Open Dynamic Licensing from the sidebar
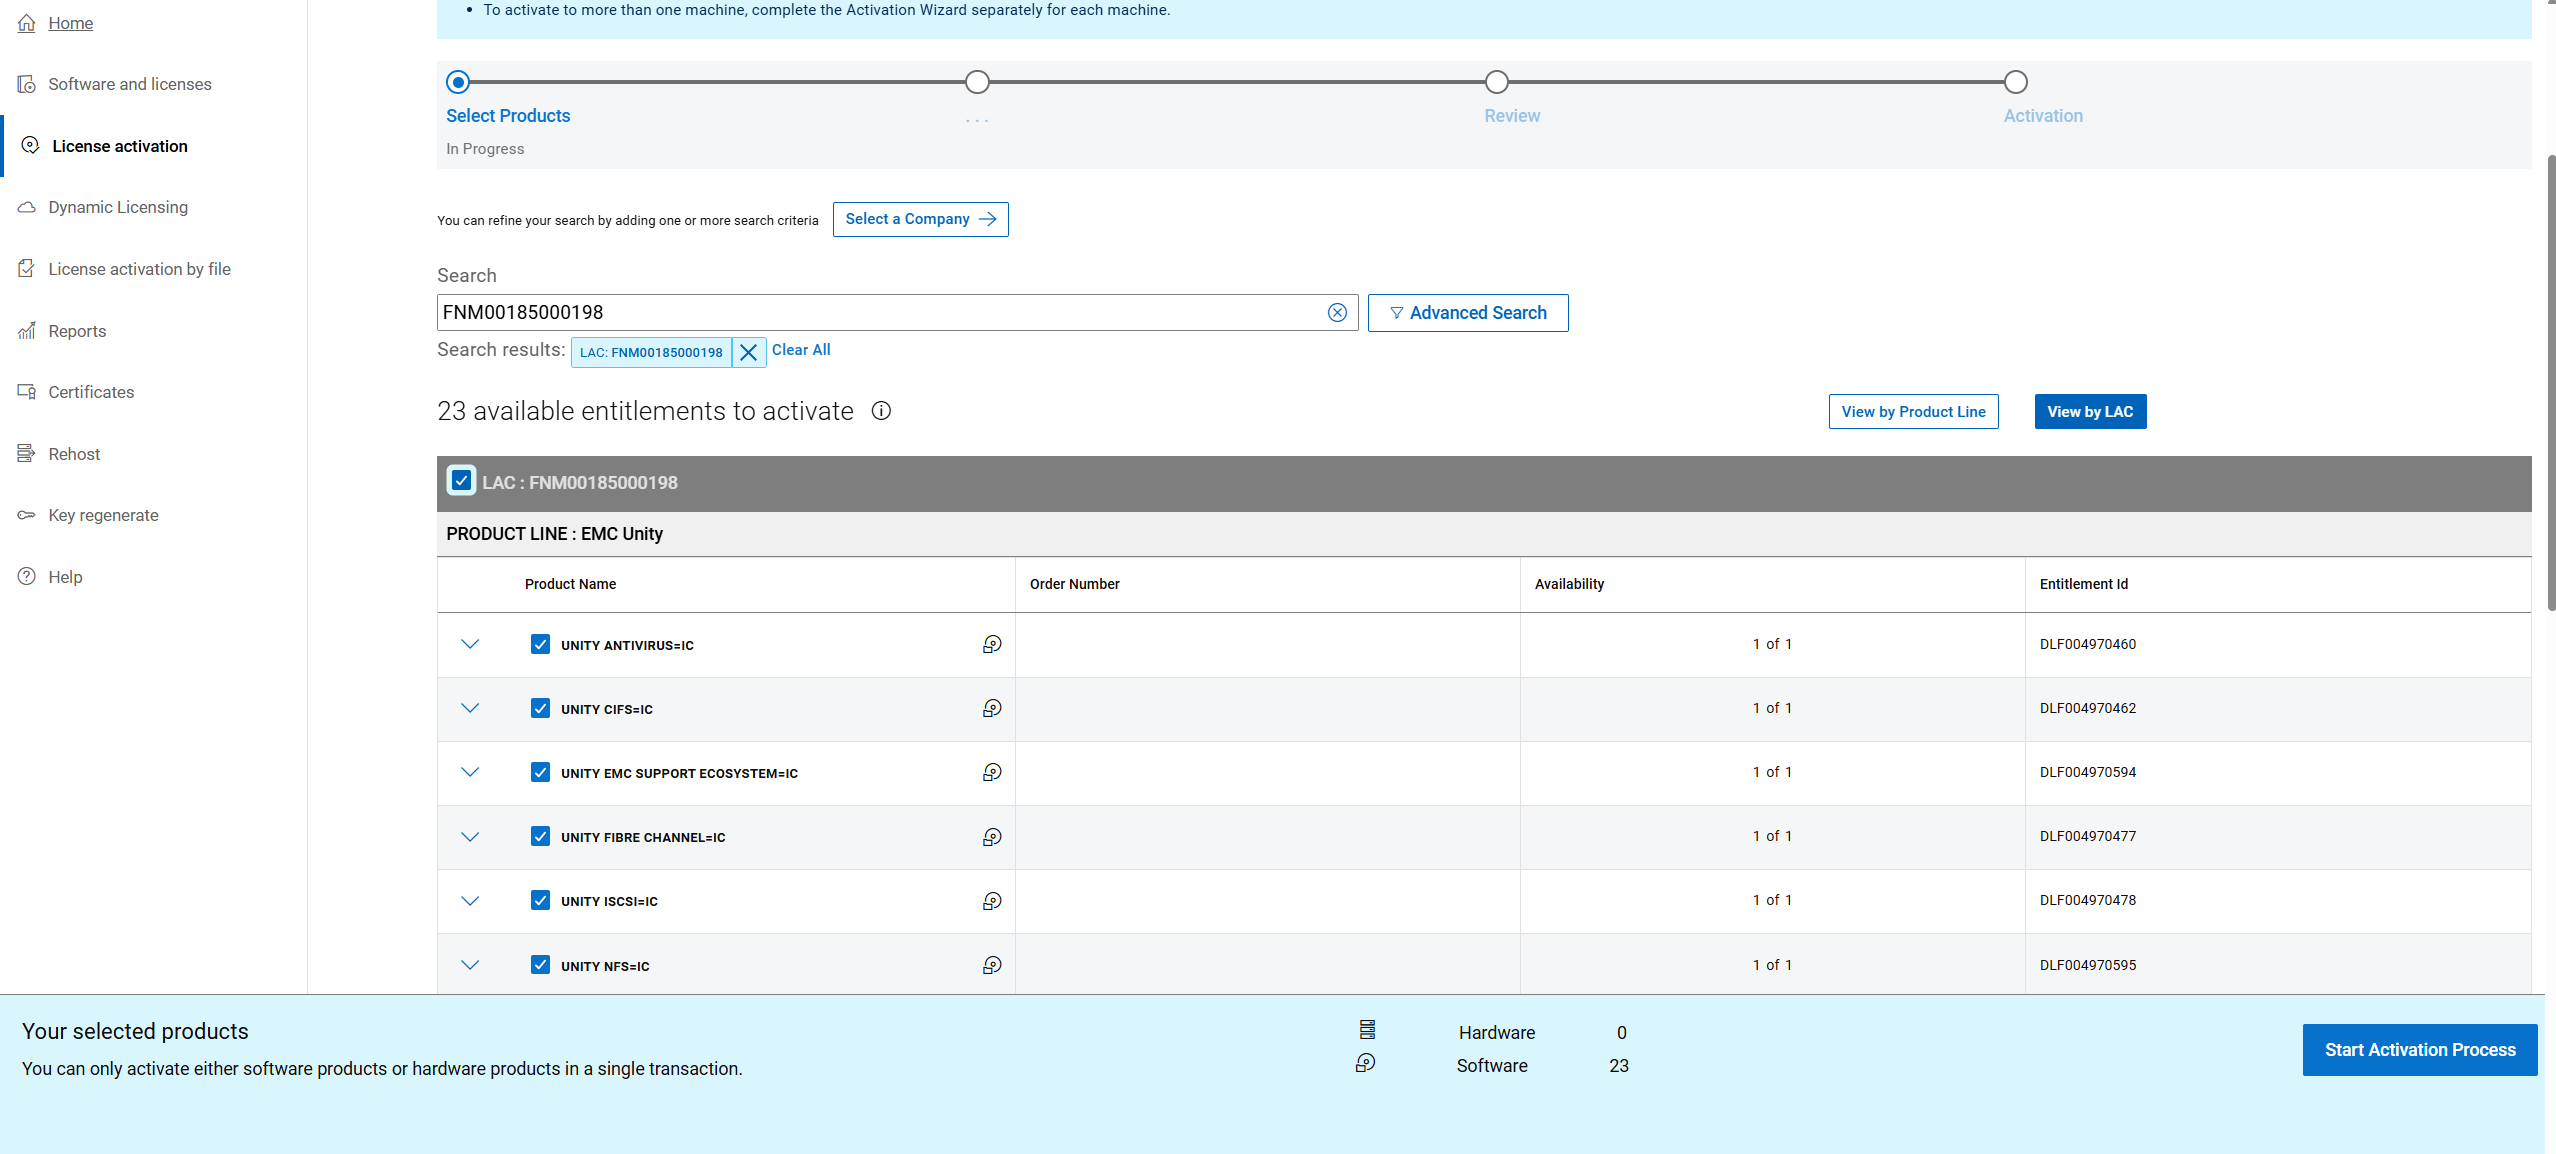The image size is (2556, 1154). [x=118, y=207]
